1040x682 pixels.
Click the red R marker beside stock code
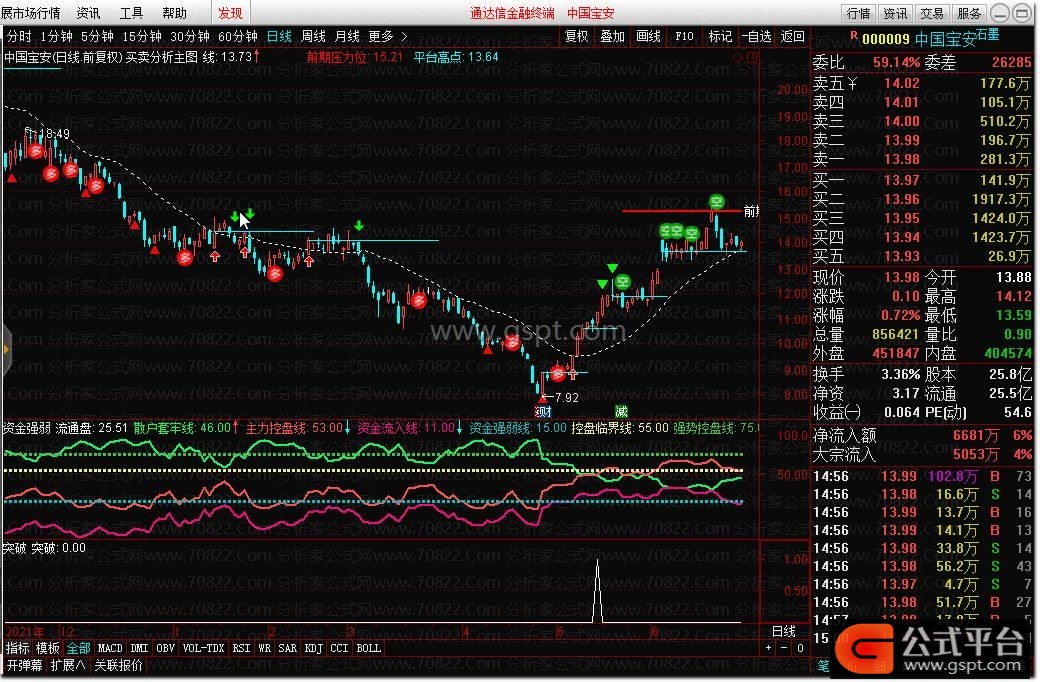point(854,35)
